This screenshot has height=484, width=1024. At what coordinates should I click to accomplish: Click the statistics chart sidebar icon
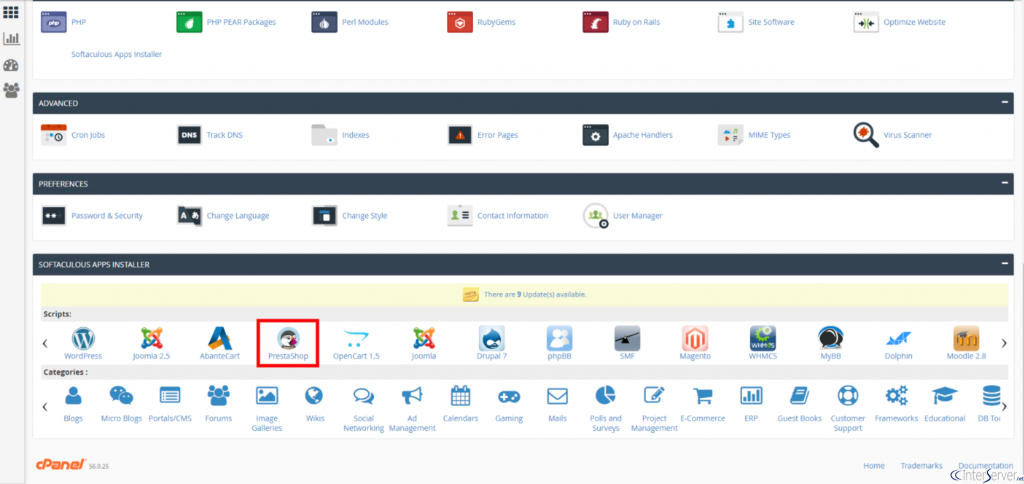[x=12, y=39]
